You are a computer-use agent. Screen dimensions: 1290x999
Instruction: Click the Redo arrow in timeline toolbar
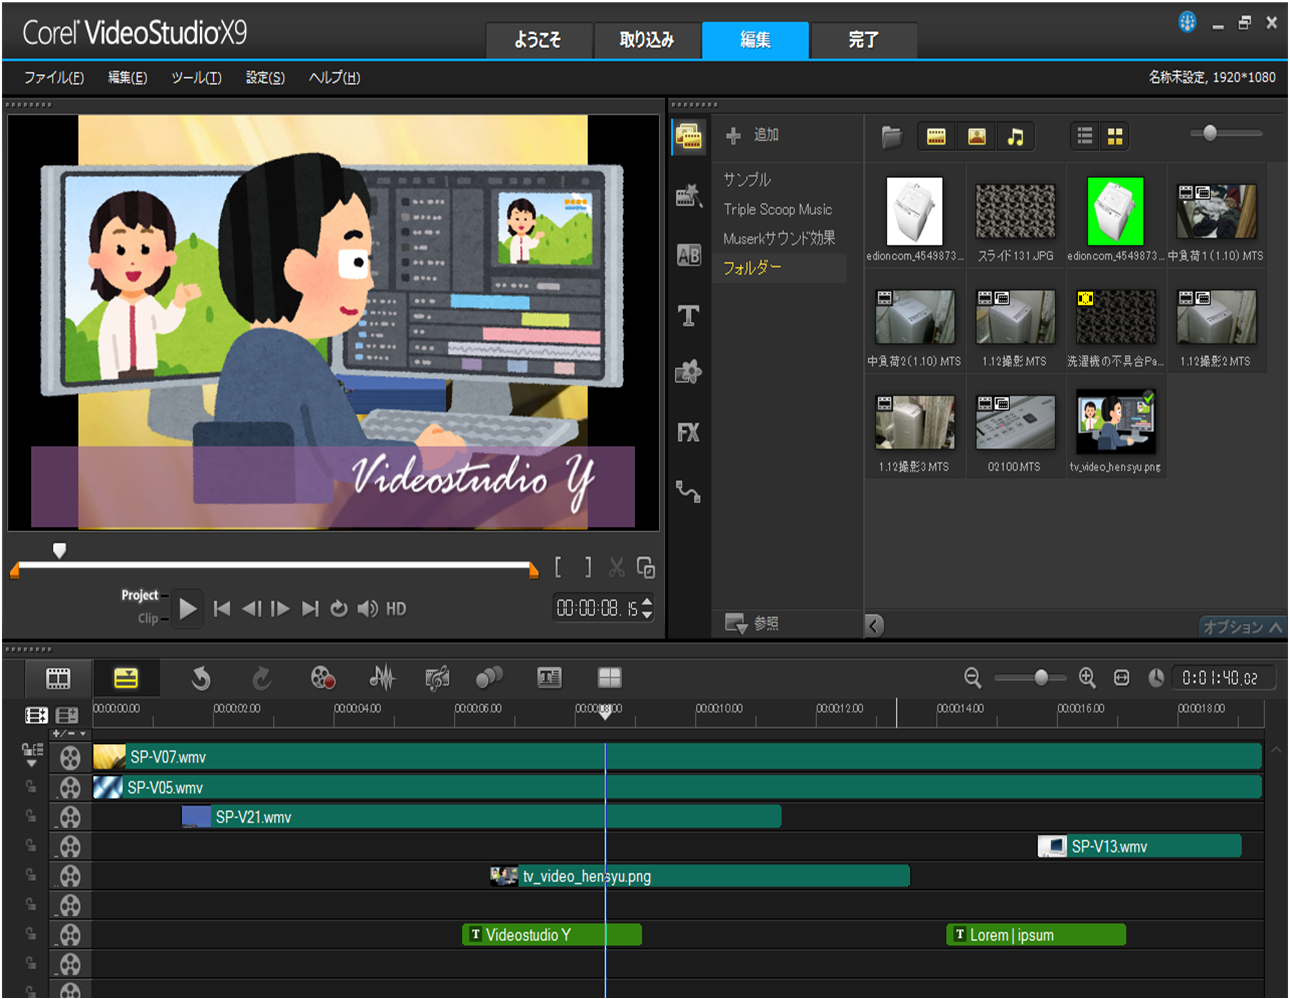(x=262, y=678)
